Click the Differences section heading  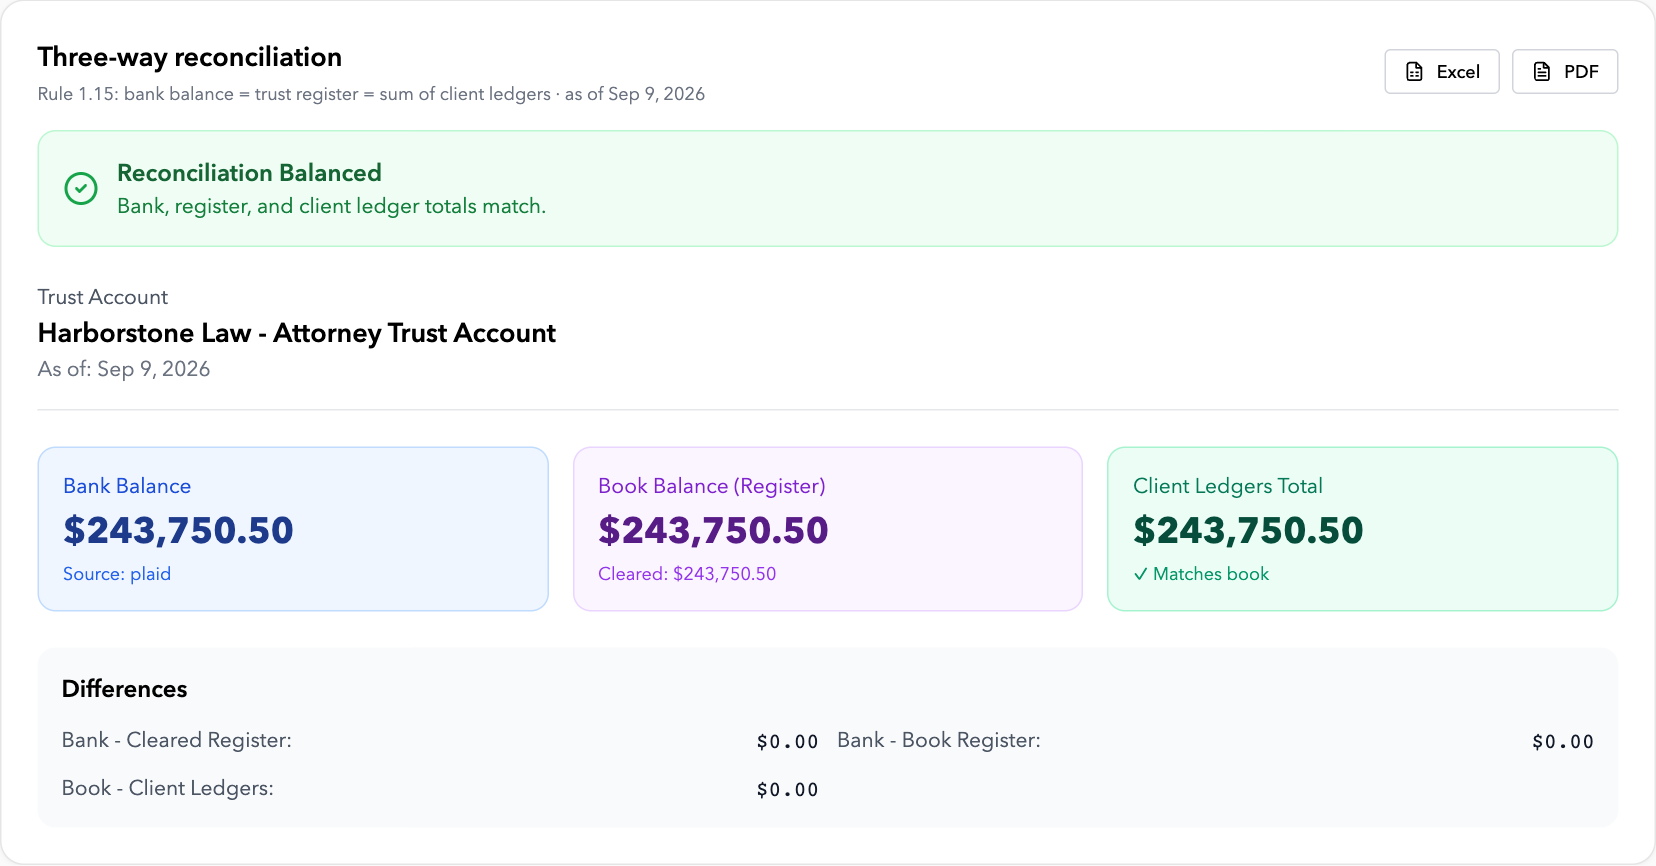(125, 689)
